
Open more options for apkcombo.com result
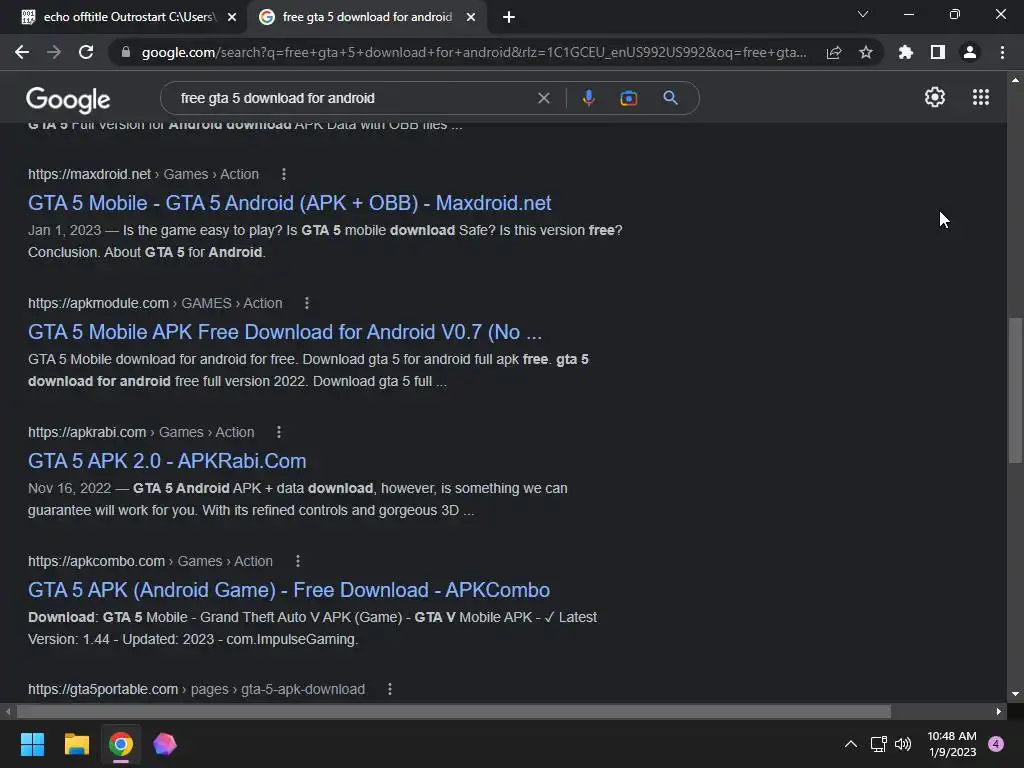298,561
